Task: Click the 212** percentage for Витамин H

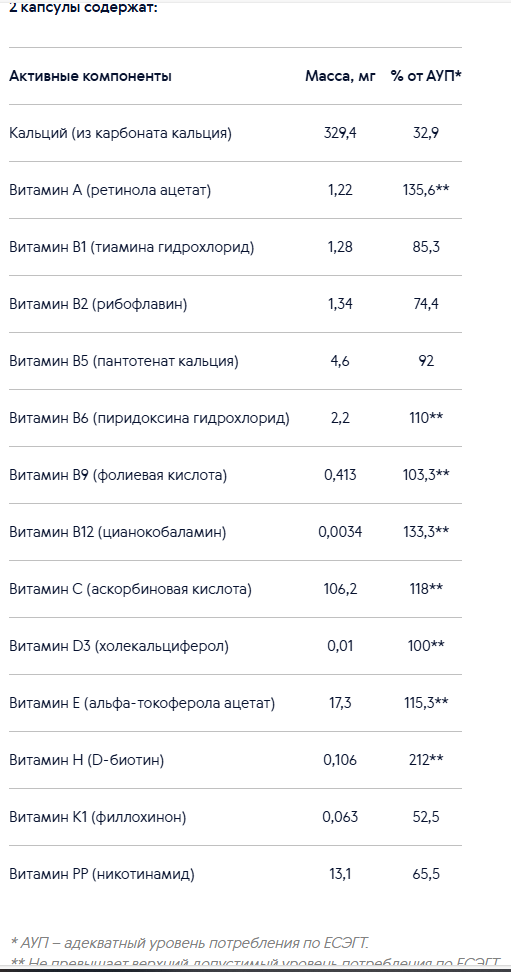Action: 426,761
